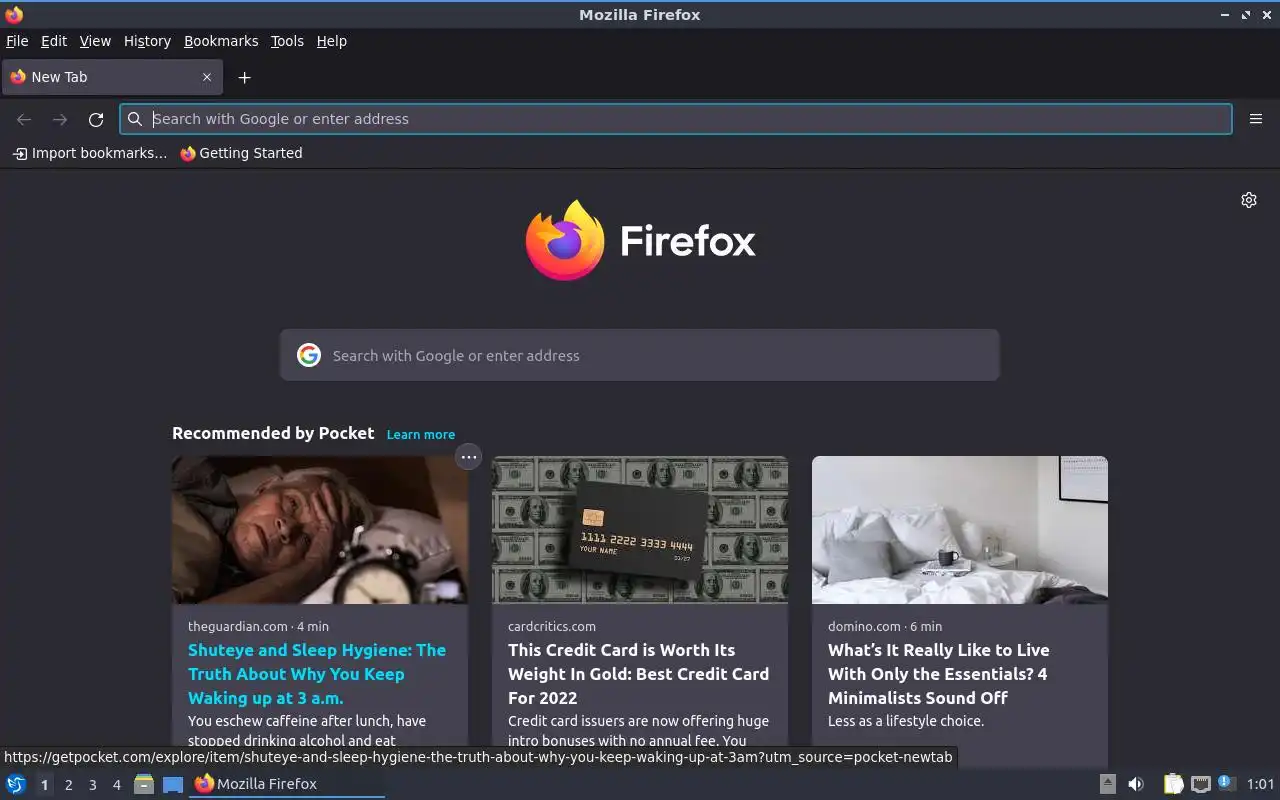Click search magnifier icon in address bar

[x=135, y=119]
